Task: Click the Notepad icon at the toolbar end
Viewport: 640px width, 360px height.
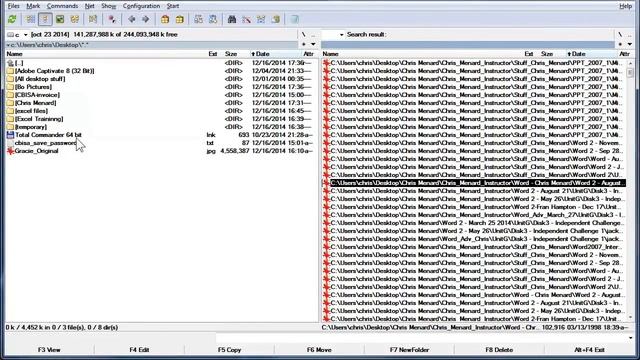Action: point(295,19)
